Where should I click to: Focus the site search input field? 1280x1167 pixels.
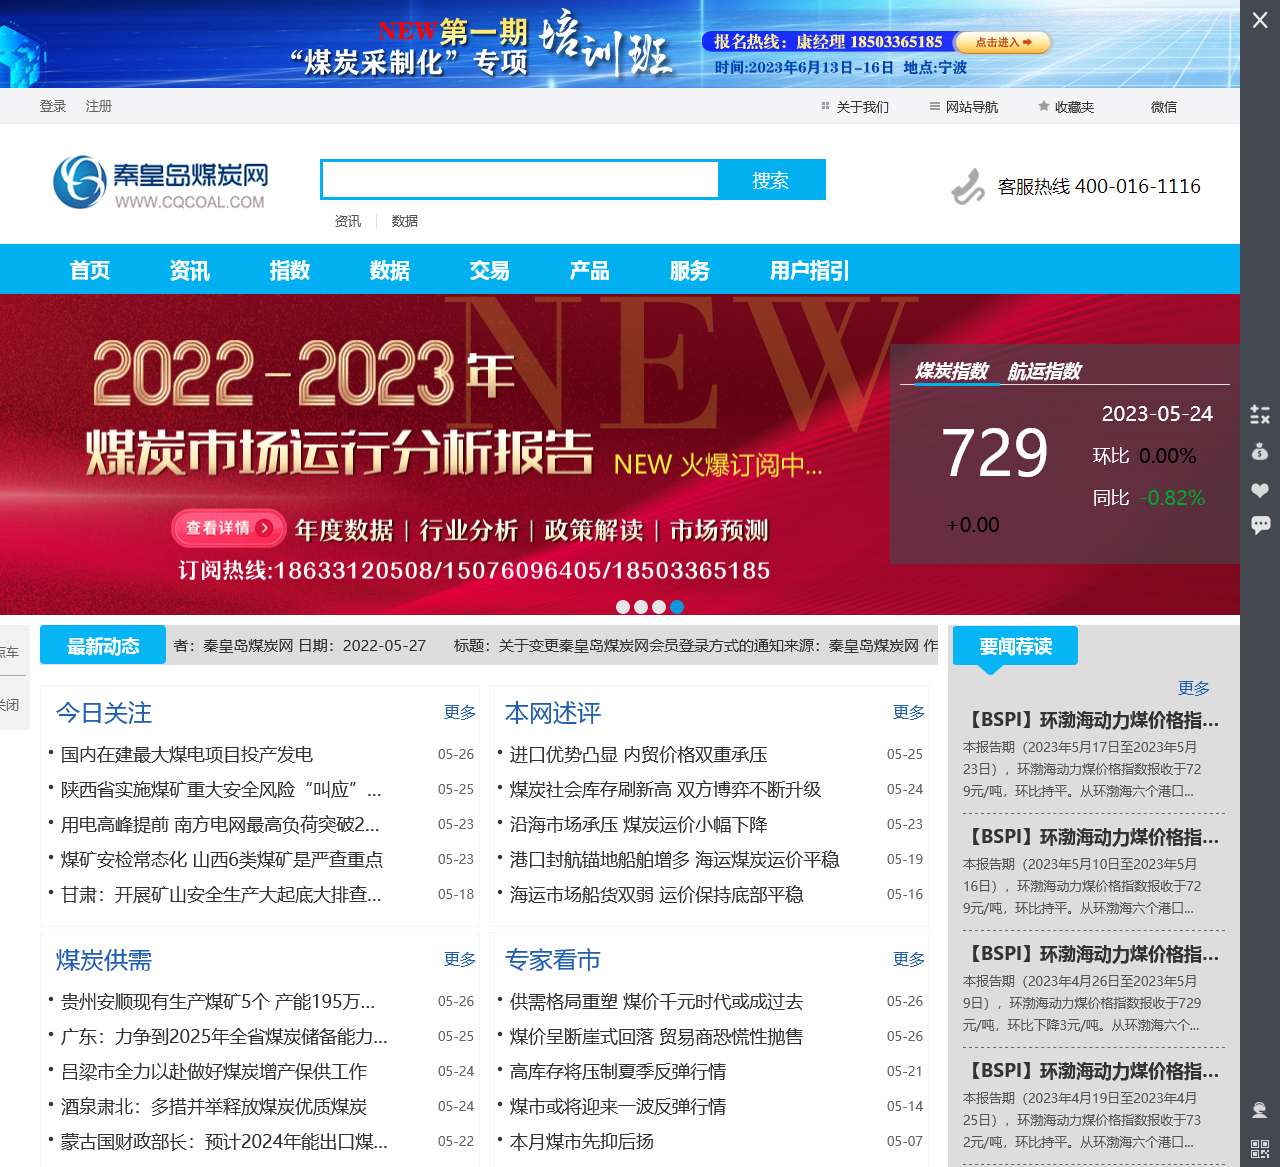[x=520, y=180]
